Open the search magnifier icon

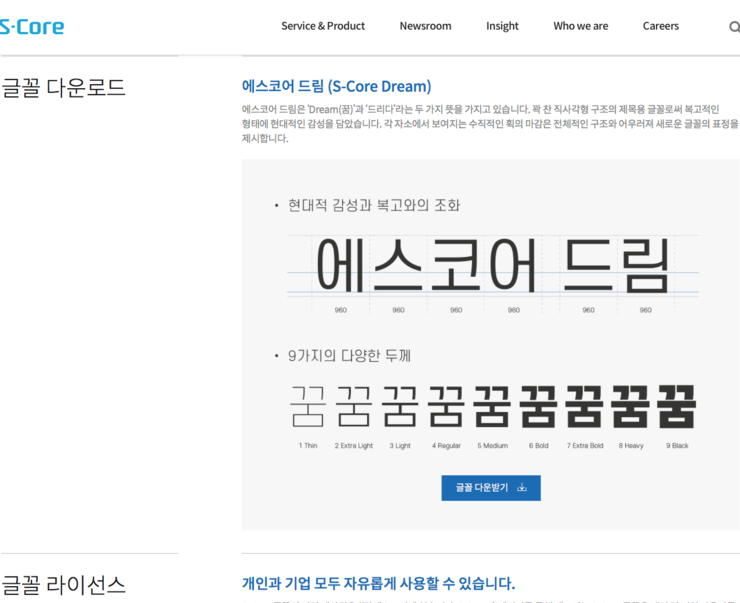tap(734, 27)
